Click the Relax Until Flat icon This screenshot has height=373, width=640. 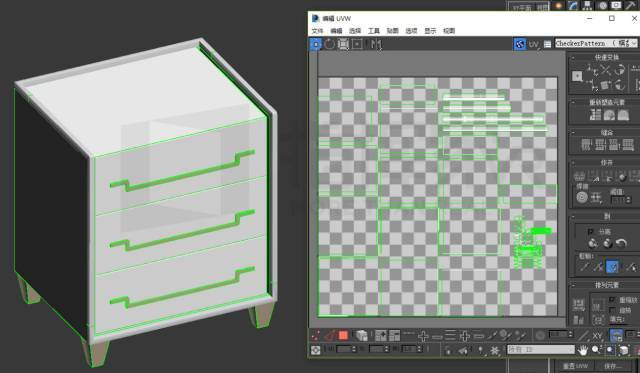609,115
